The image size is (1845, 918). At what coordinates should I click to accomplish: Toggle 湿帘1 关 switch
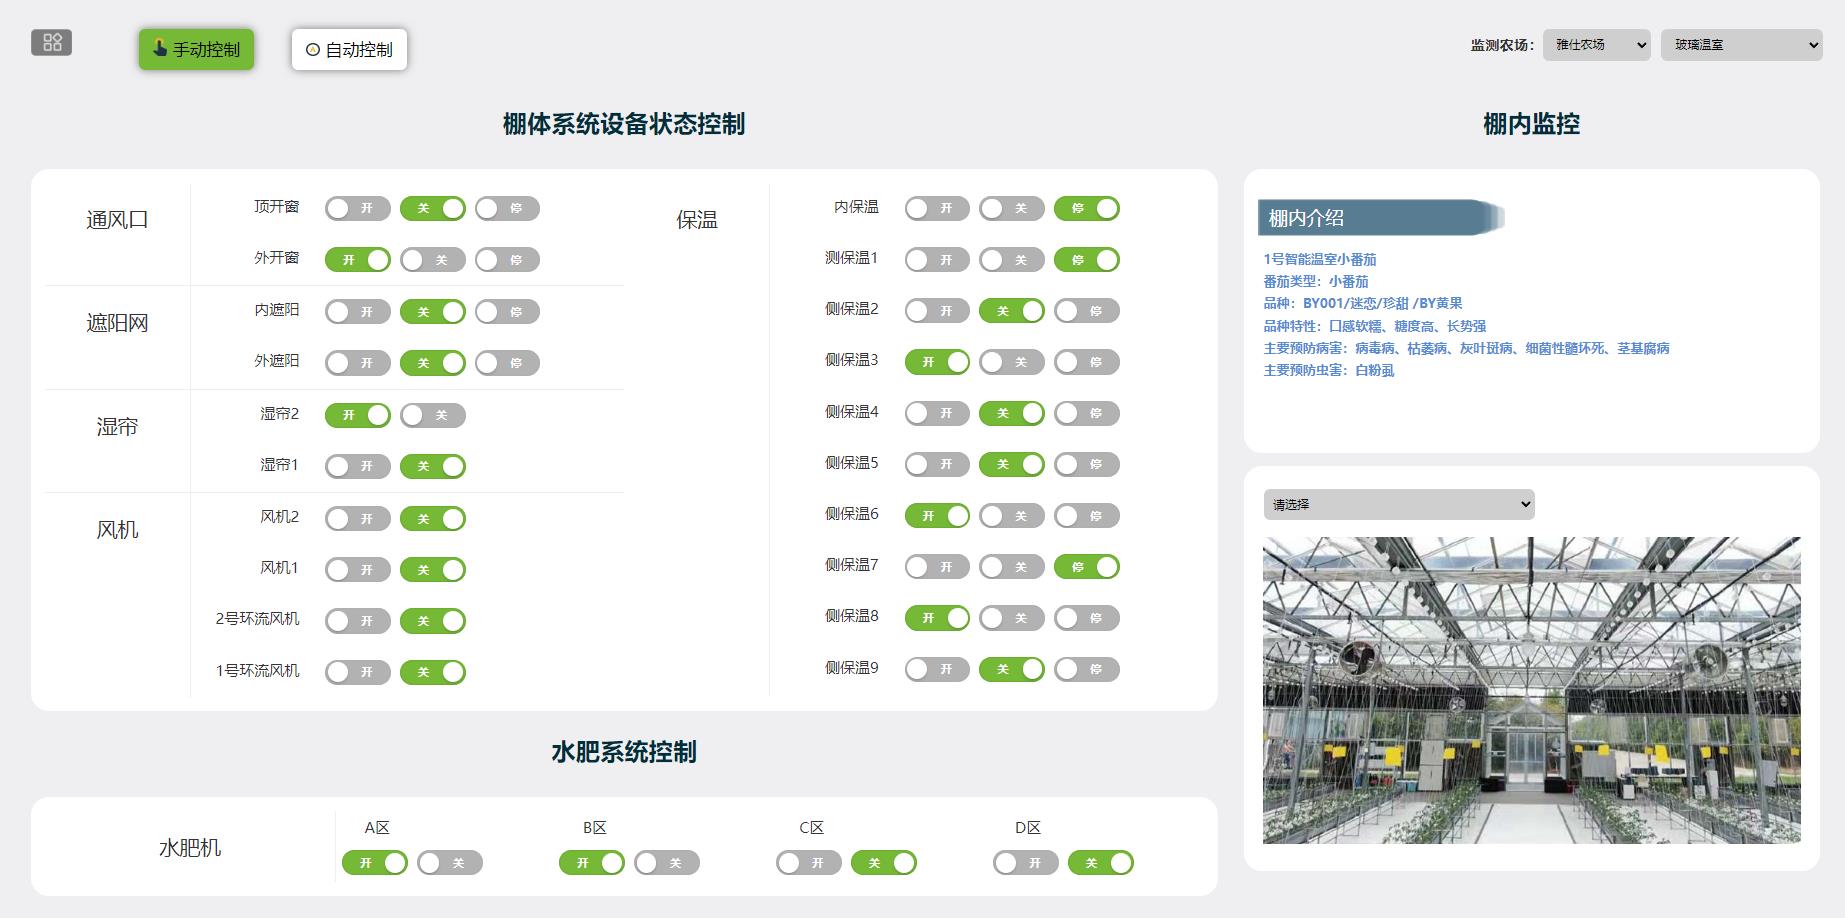pyautogui.click(x=432, y=466)
